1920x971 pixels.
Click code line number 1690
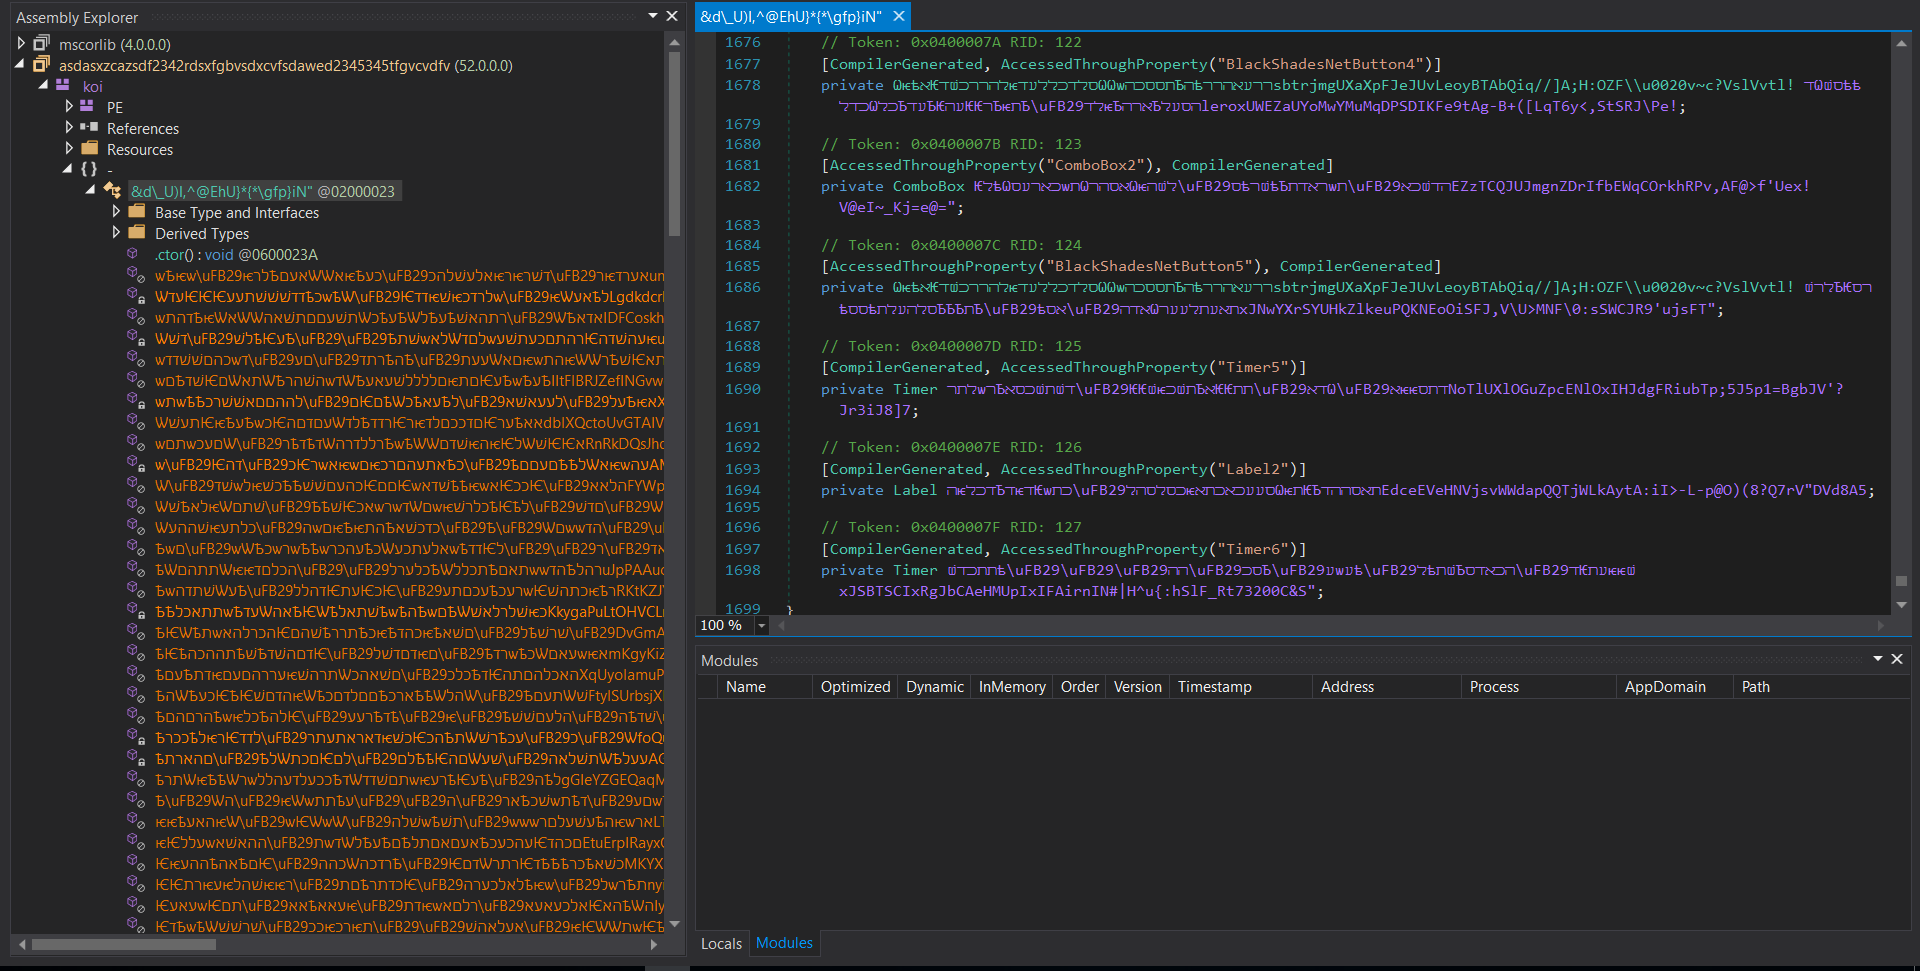(742, 389)
